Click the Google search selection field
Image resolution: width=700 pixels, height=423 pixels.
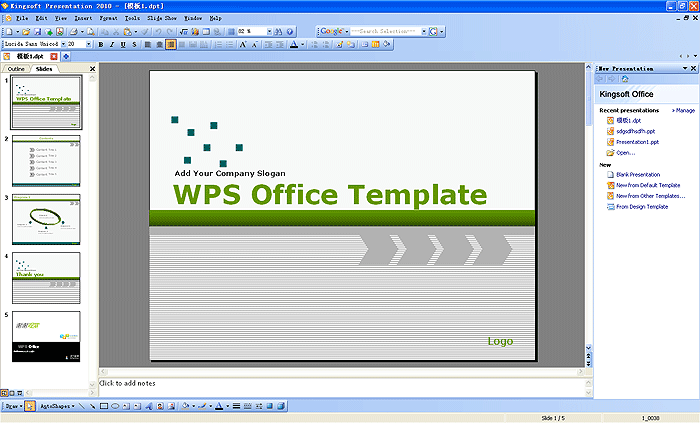tap(385, 32)
